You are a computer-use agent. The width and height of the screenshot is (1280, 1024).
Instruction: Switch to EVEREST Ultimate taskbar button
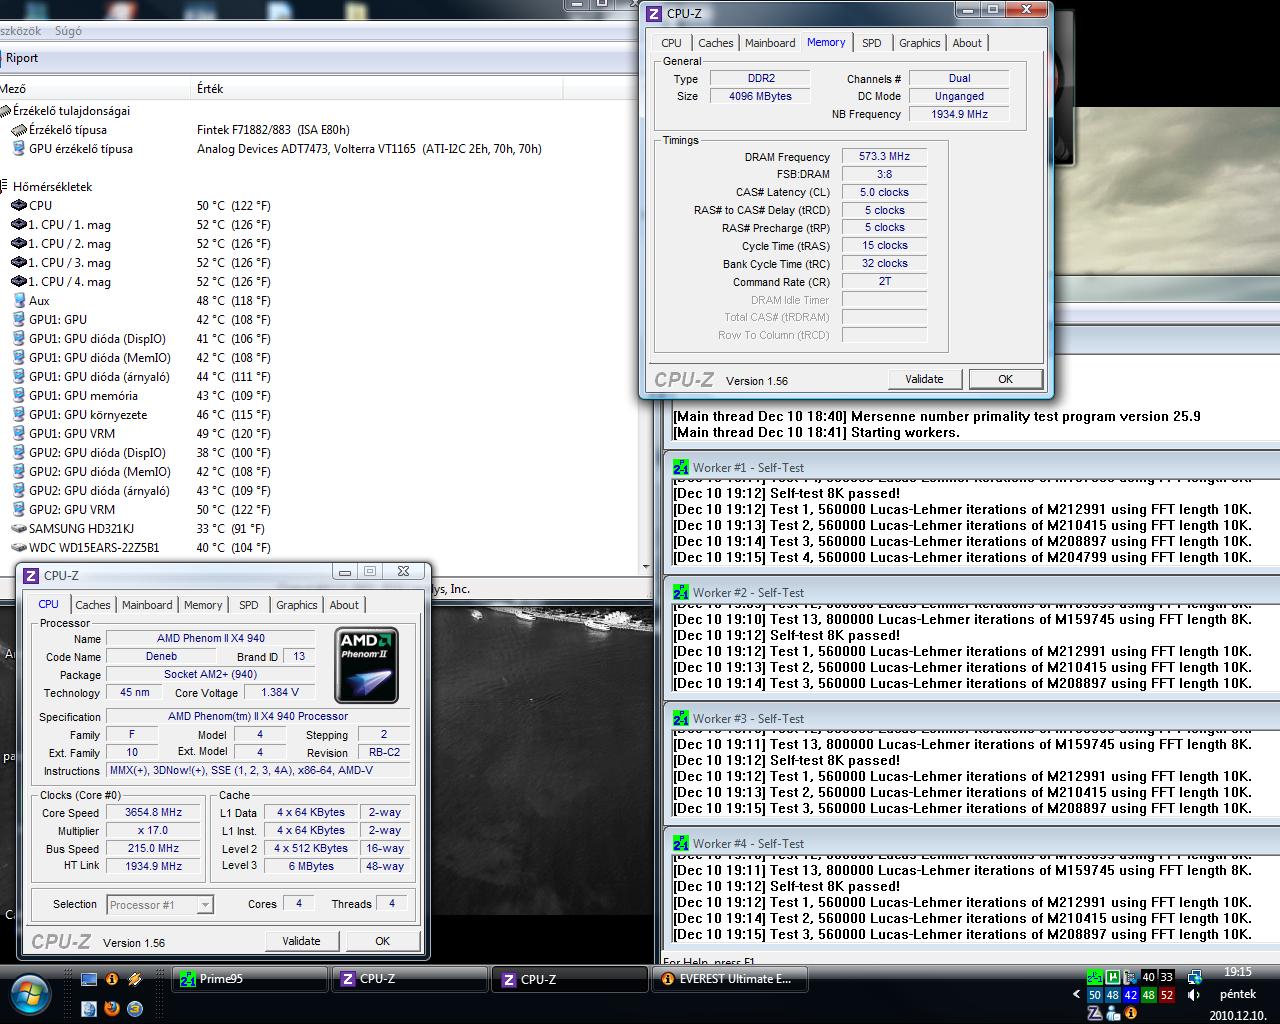(x=730, y=980)
